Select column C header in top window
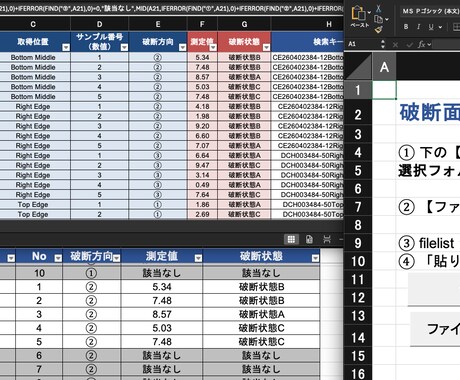This screenshot has height=380, width=460. click(x=33, y=24)
